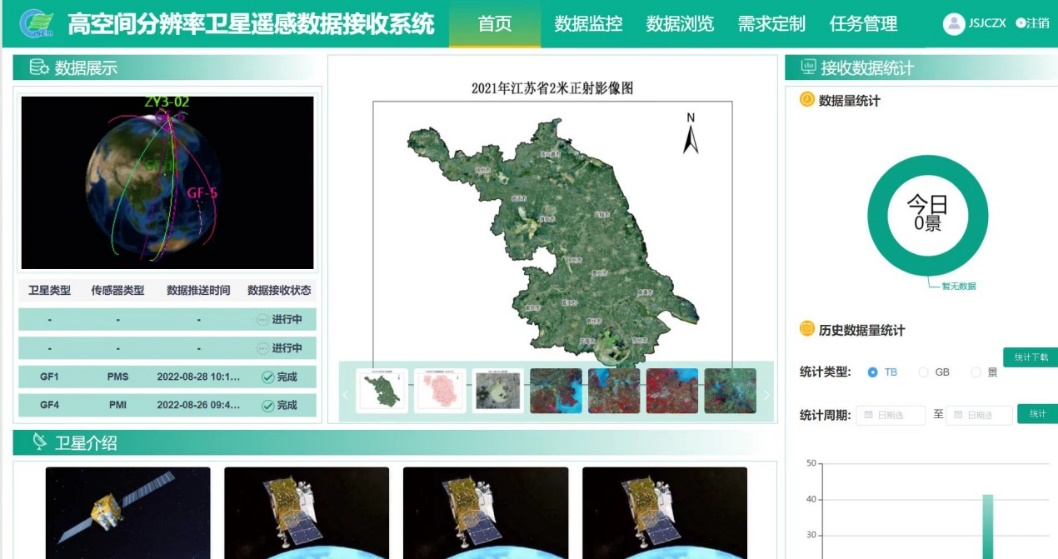
Task: Select the TB statistics type radio button
Action: click(872, 372)
